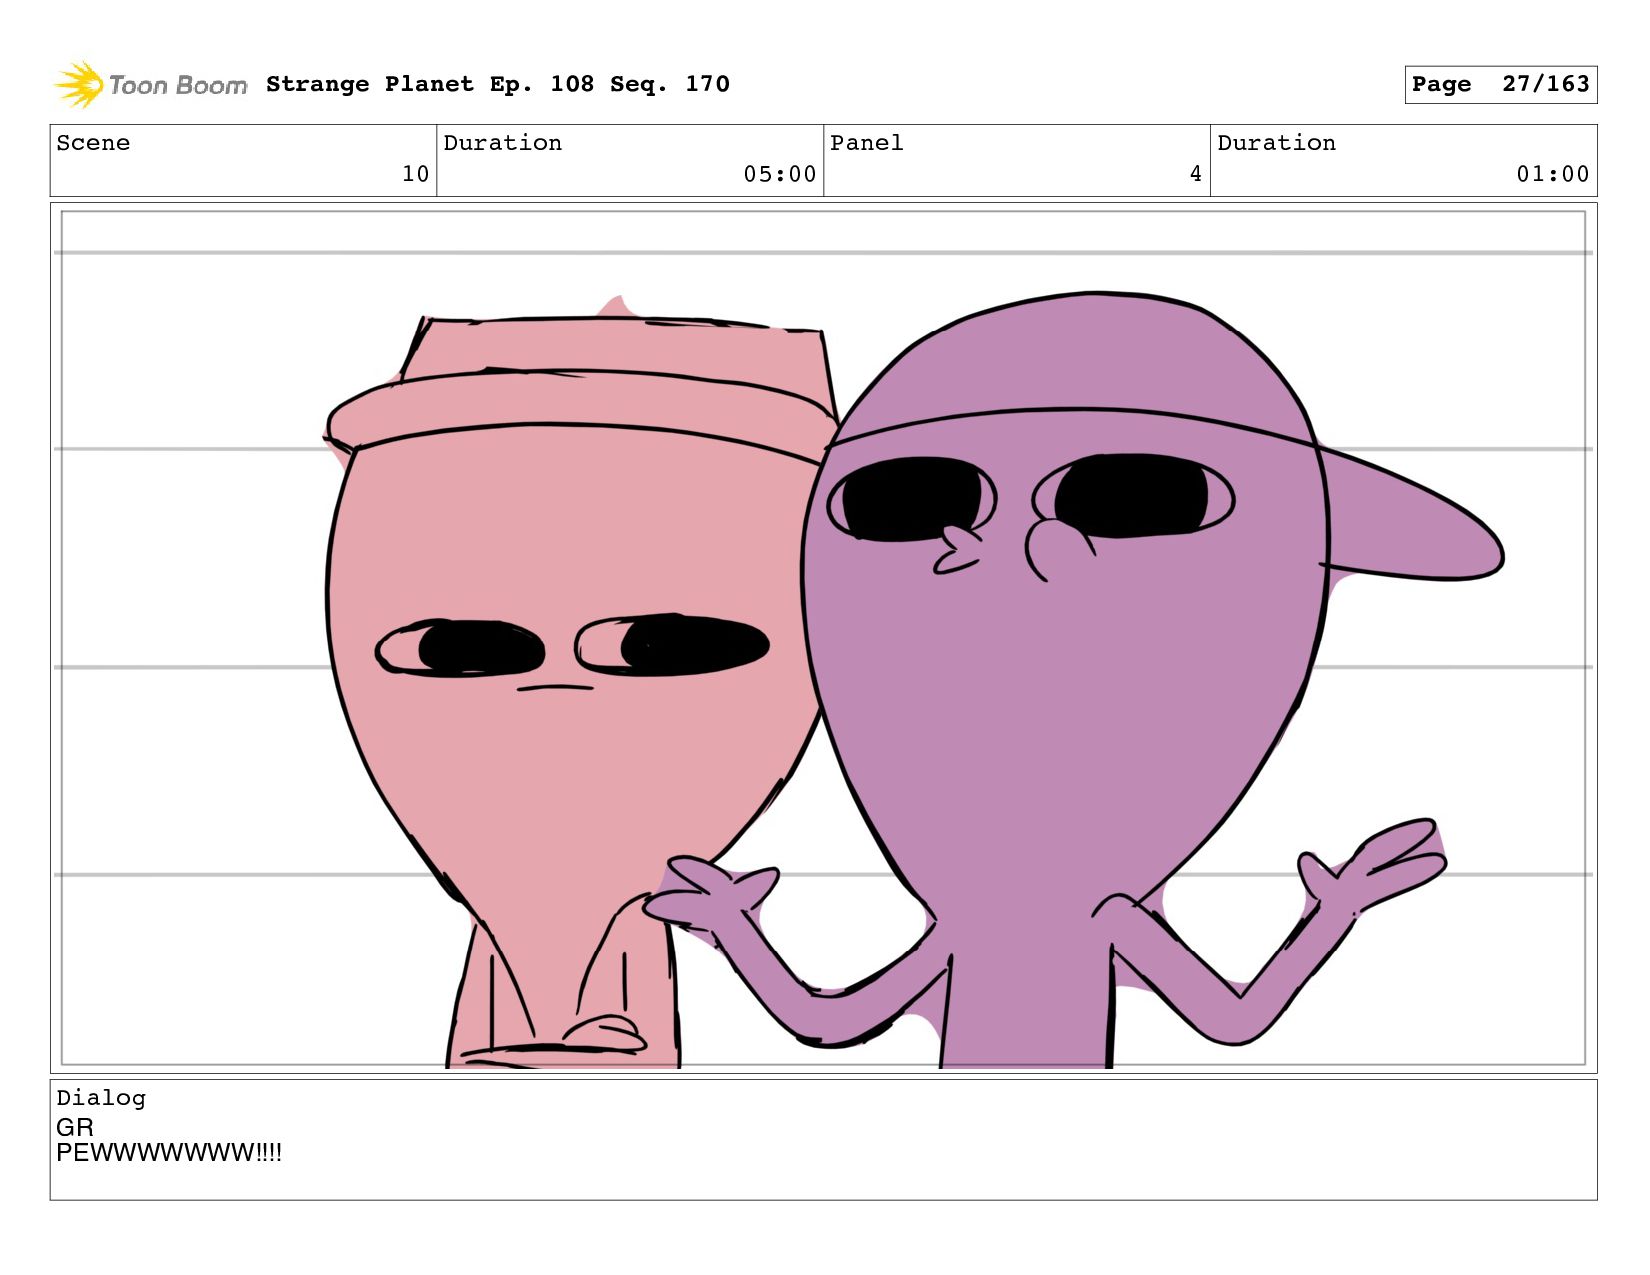Select the scene number value "10"
Image resolution: width=1650 pixels, height=1275 pixels.
point(415,174)
